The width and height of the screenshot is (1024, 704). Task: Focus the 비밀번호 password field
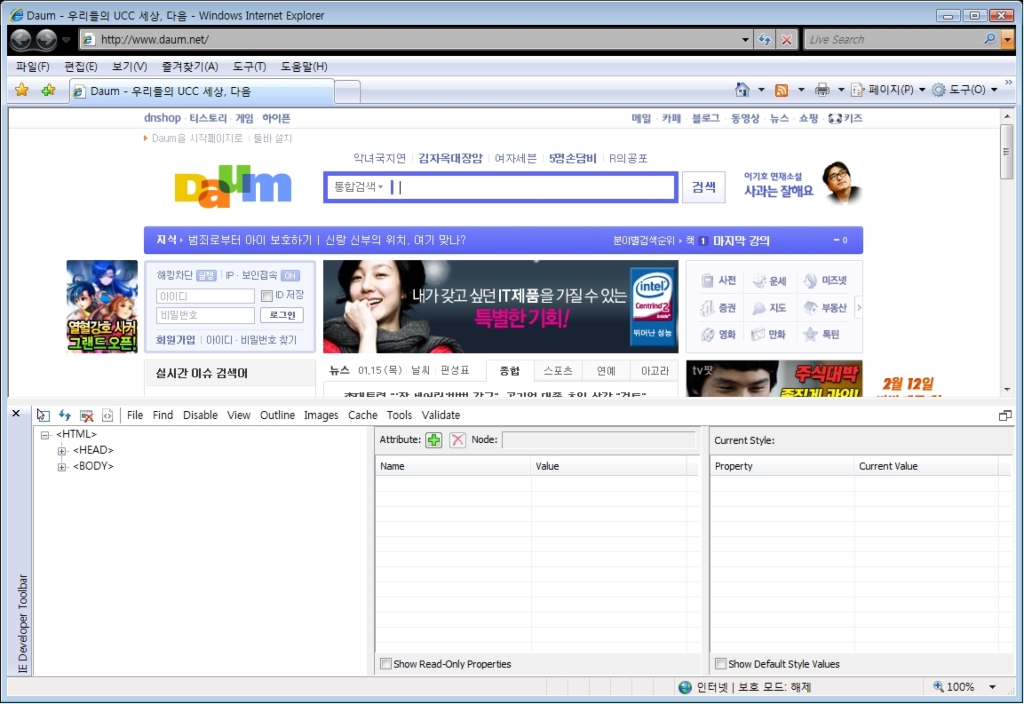point(205,315)
